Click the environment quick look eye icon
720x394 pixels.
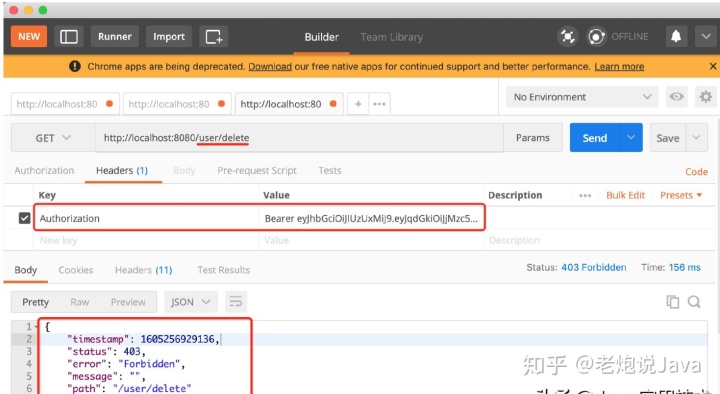[x=676, y=97]
